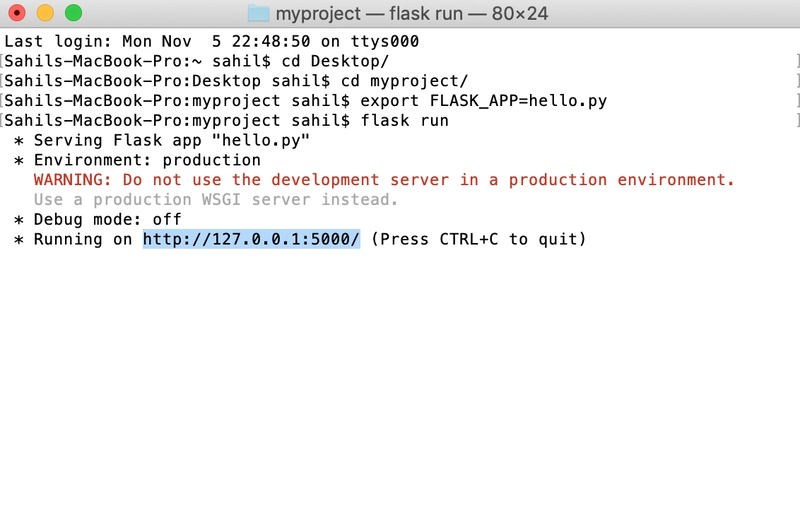
Task: Click empty terminal area below output
Action: click(400, 380)
